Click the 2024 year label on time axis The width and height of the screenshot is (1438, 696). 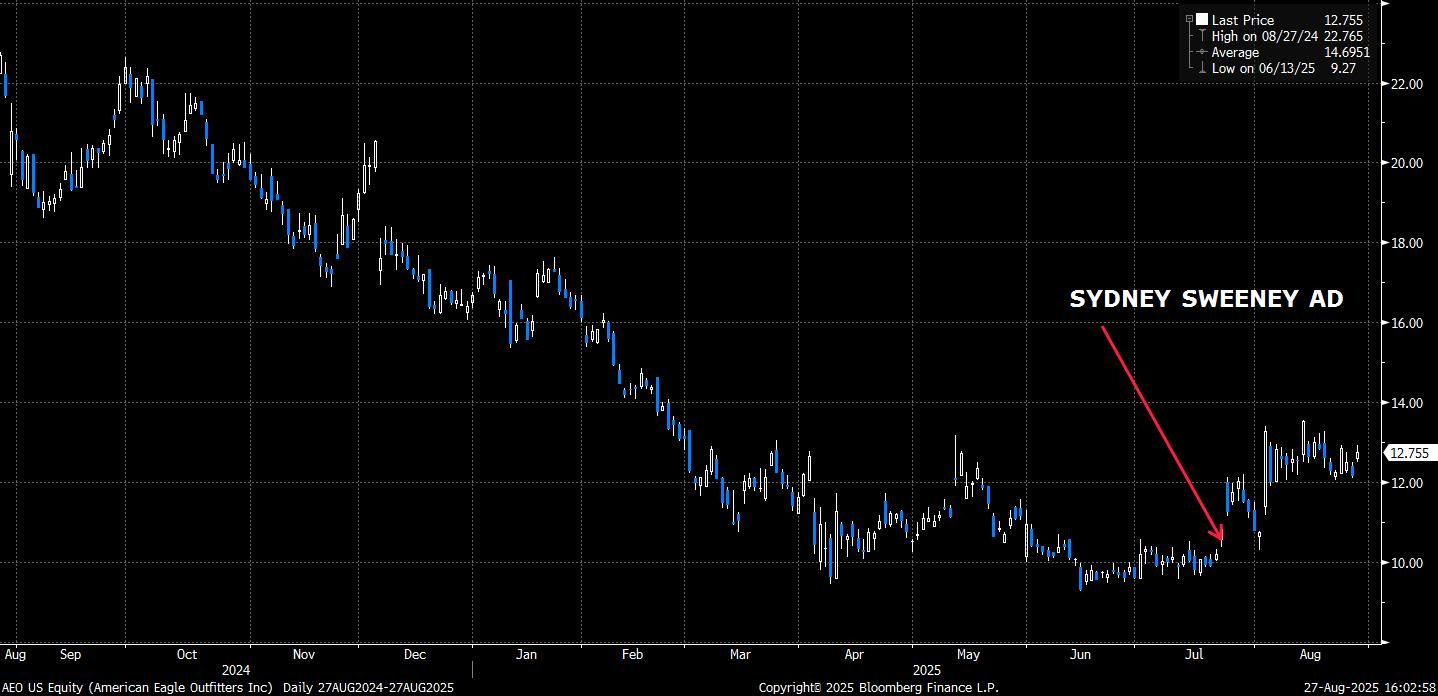237,670
